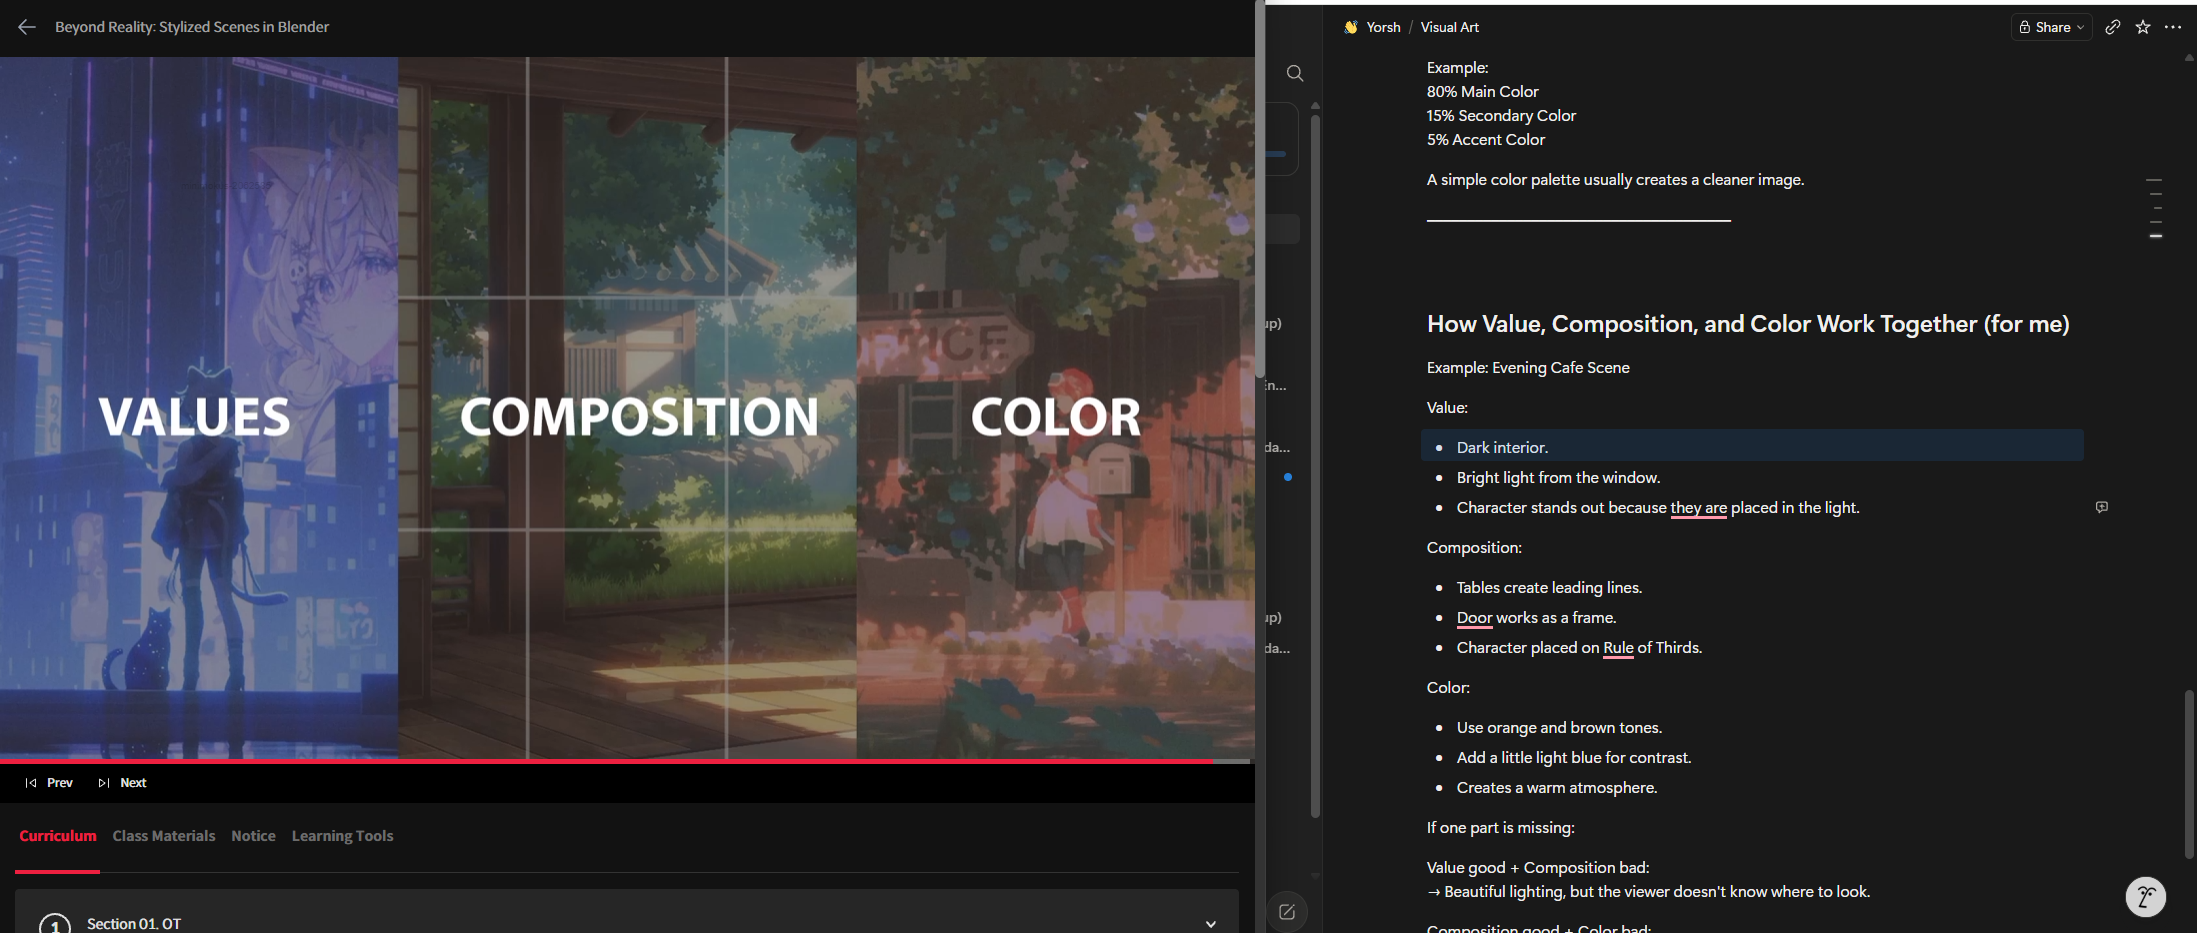Click the 'Door works as a frame.' bullet
The image size is (2197, 933).
pyautogui.click(x=1536, y=618)
